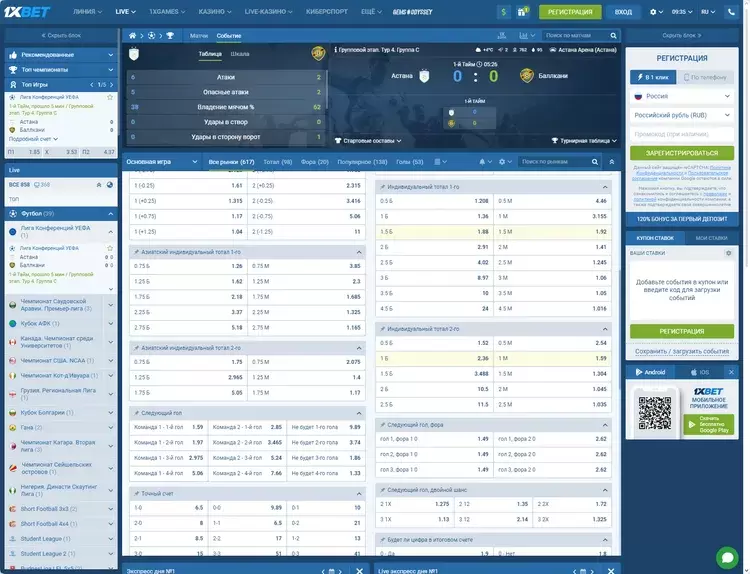Switch stats view to Таблица
The width and height of the screenshot is (750, 574).
click(210, 54)
